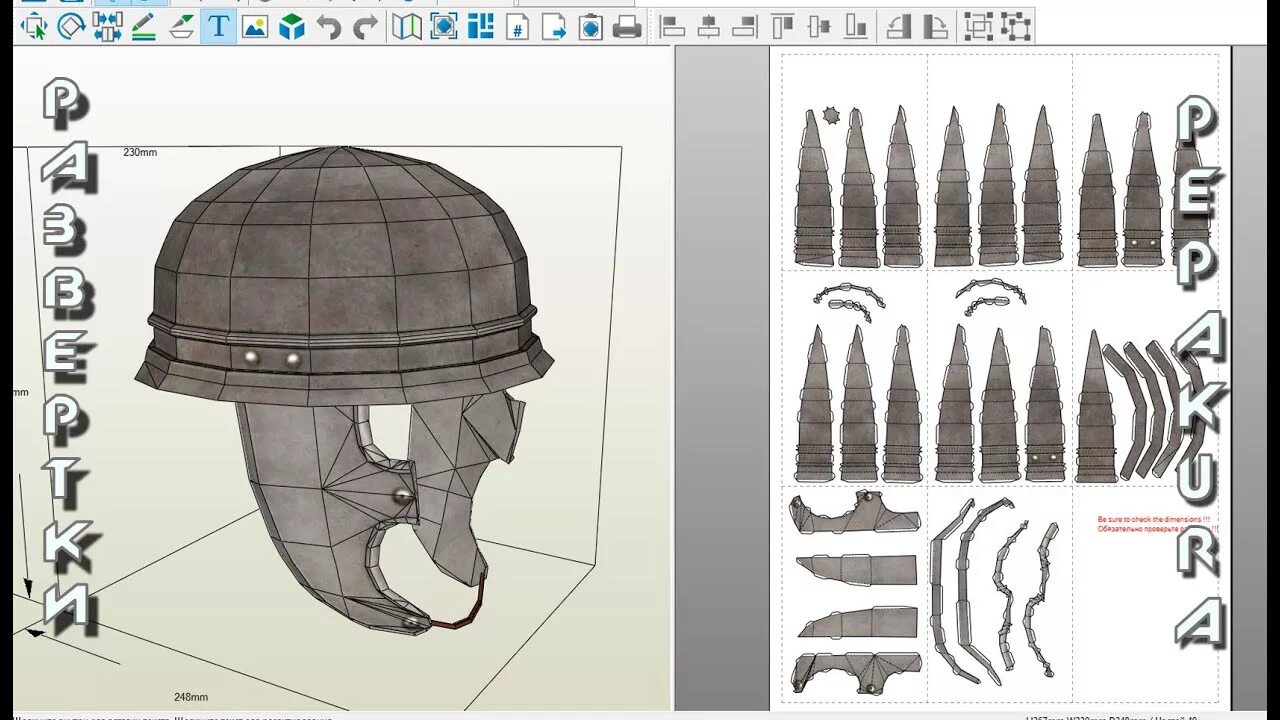The image size is (1280, 720).
Task: Click the page number icon
Action: [517, 27]
